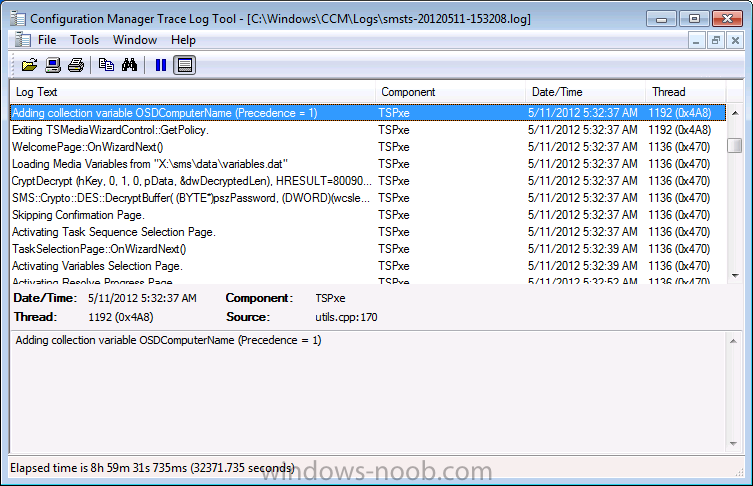Close the Trace Log Tool window
Image resolution: width=753 pixels, height=486 pixels.
coord(728,19)
